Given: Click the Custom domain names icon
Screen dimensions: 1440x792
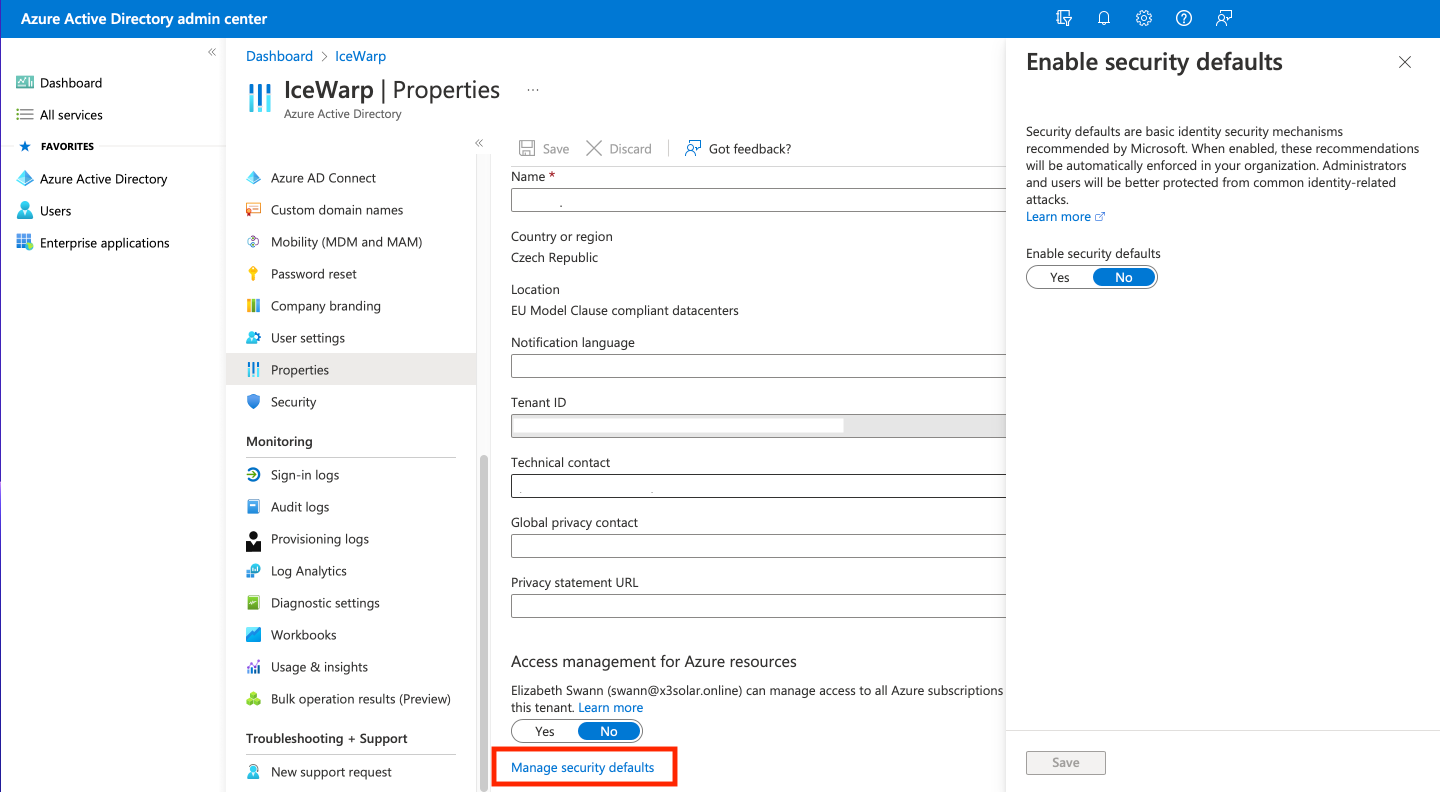Looking at the screenshot, I should tap(253, 210).
